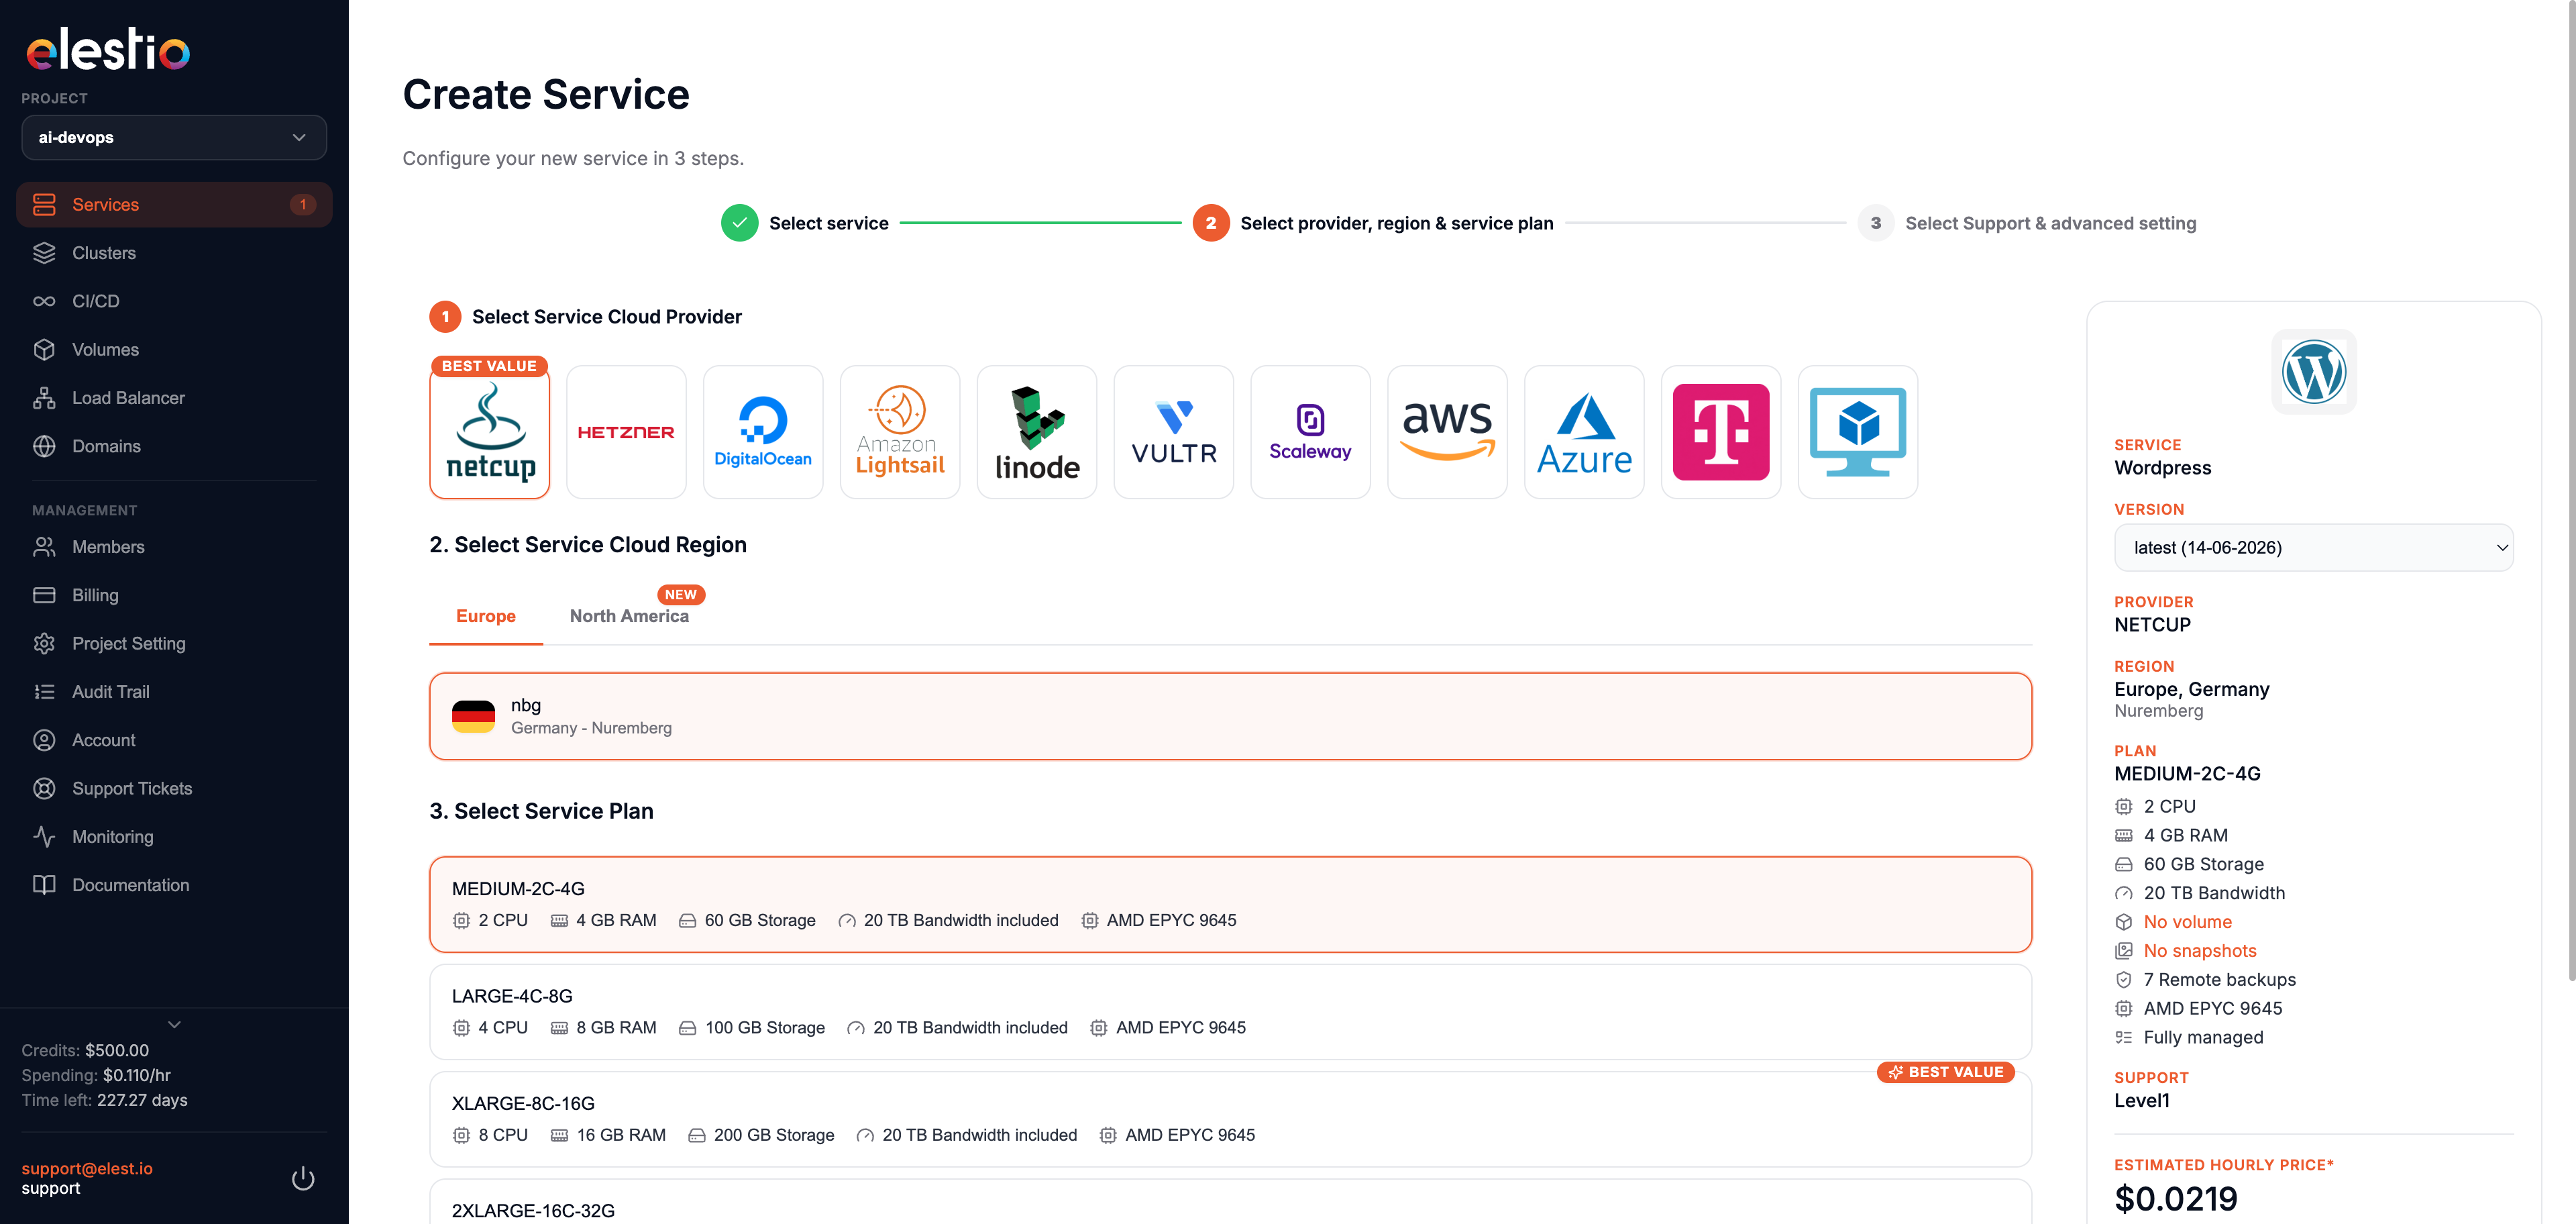Click the elestio logo
The image size is (2576, 1224).
pos(108,50)
